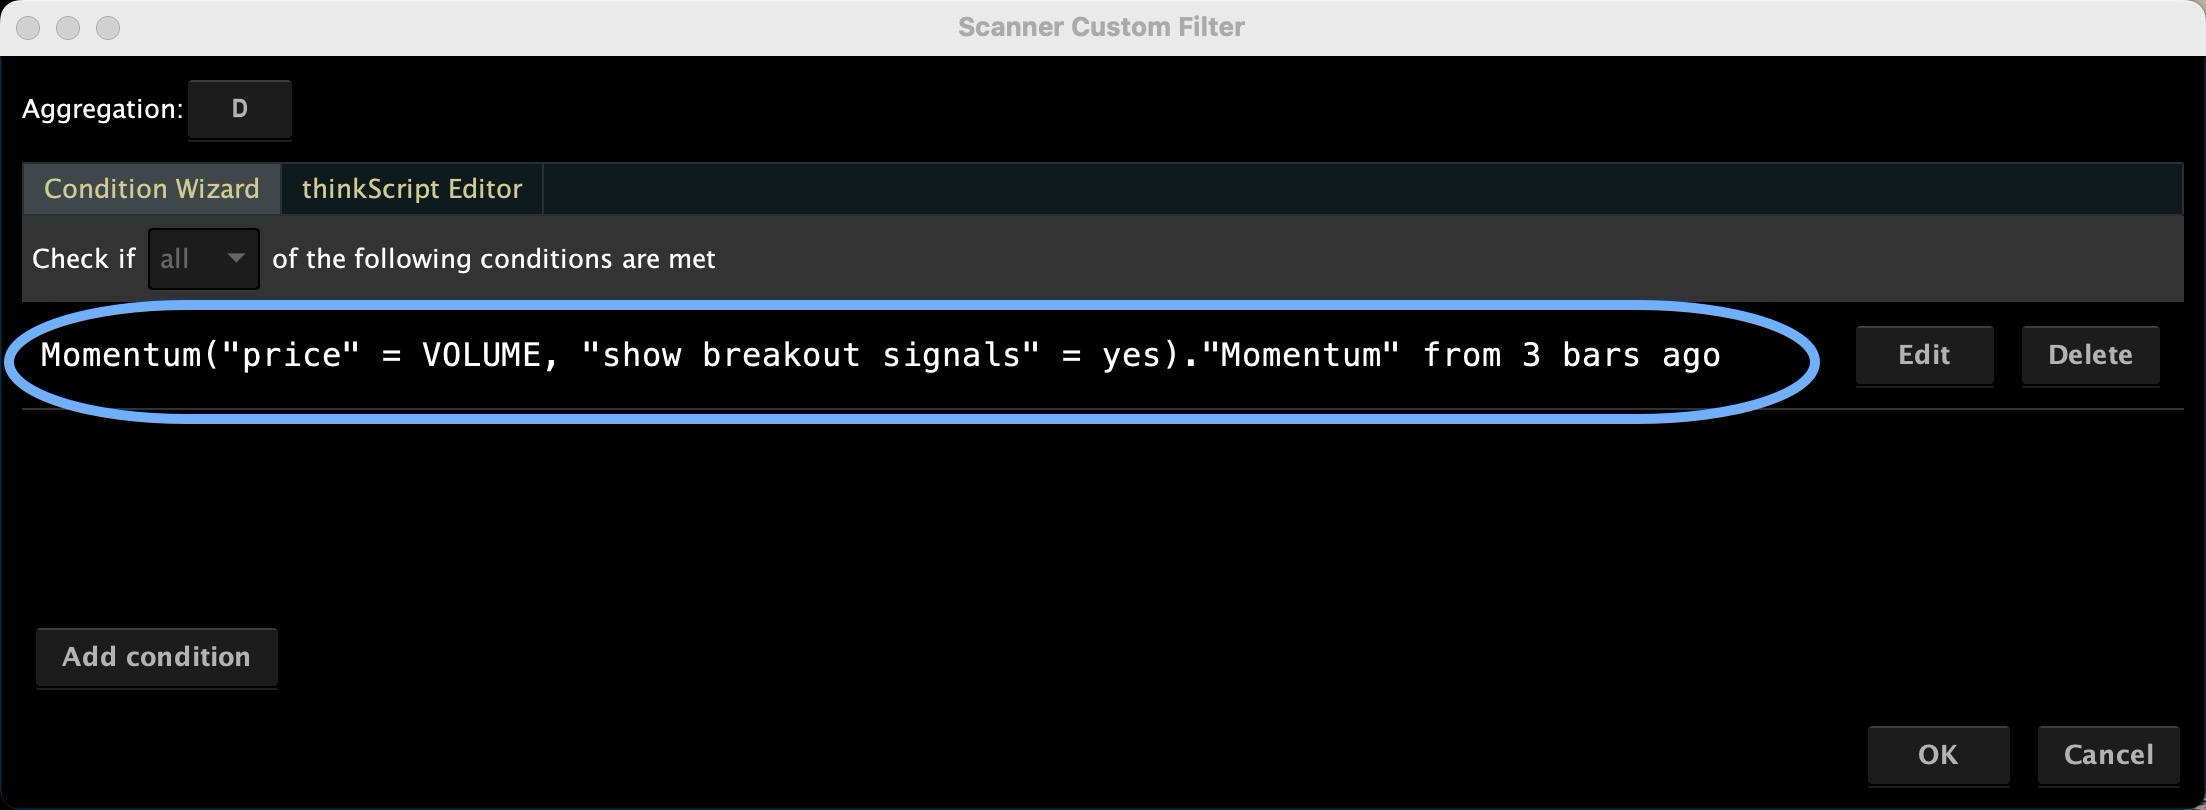Click 'of the following conditions are met' text
2206x810 pixels.
494,259
